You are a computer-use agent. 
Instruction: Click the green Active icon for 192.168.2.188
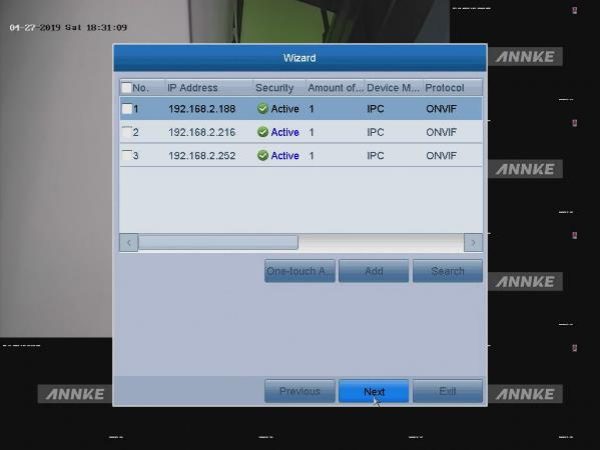(x=262, y=109)
